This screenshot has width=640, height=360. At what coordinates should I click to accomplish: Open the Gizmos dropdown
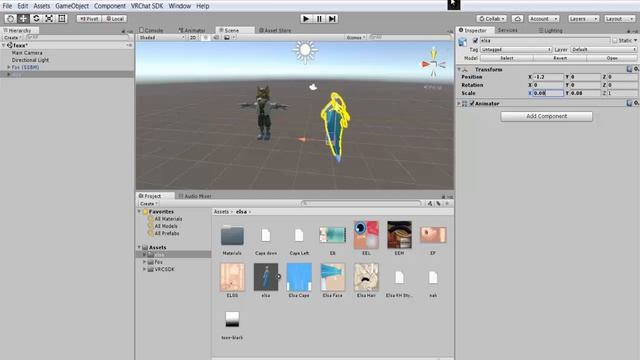click(356, 37)
